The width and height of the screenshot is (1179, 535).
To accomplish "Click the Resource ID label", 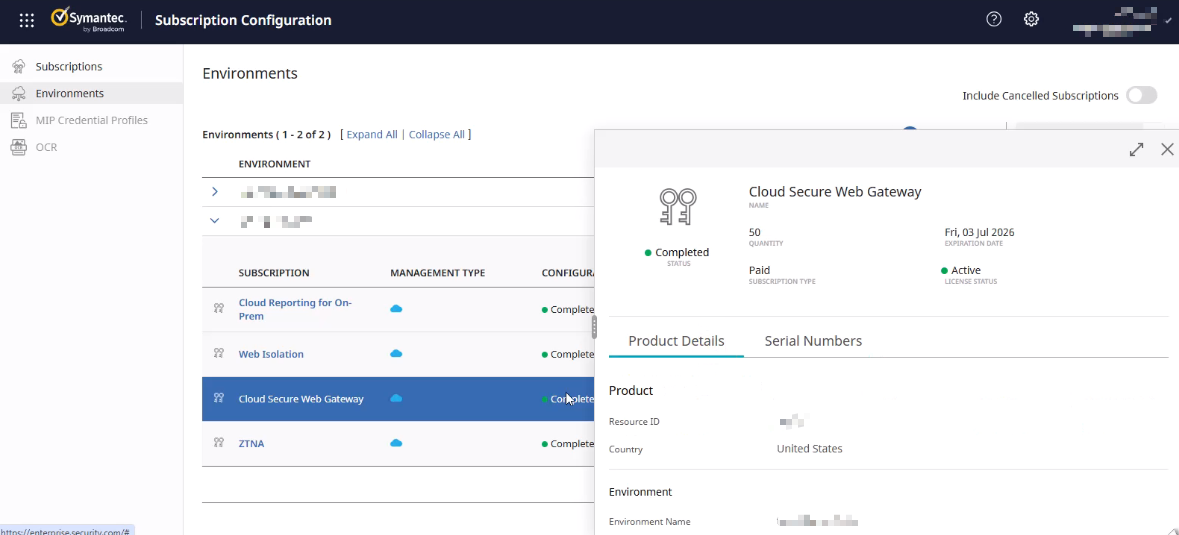I will click(634, 422).
